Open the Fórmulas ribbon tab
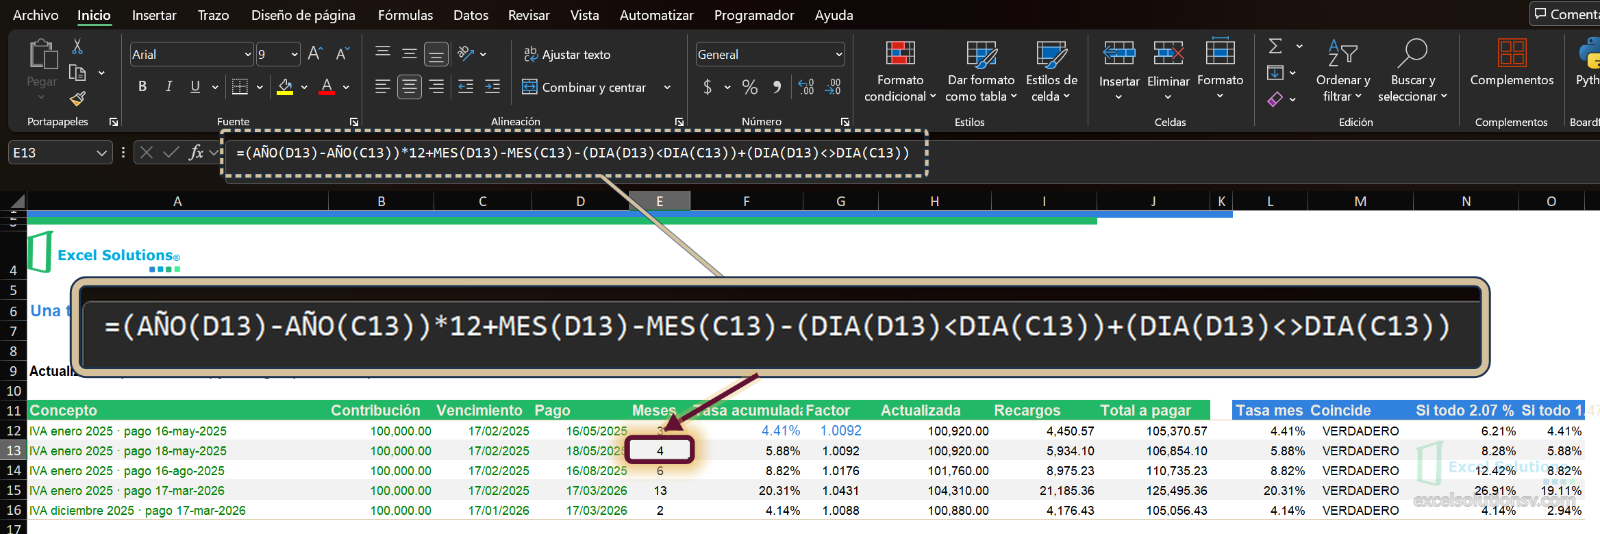Image resolution: width=1600 pixels, height=534 pixels. pos(405,15)
